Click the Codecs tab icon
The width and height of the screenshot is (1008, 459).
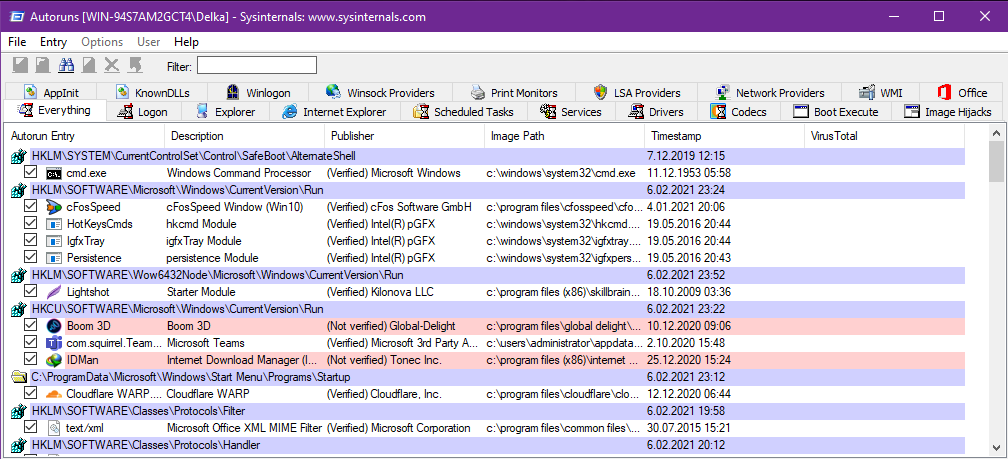click(x=718, y=112)
